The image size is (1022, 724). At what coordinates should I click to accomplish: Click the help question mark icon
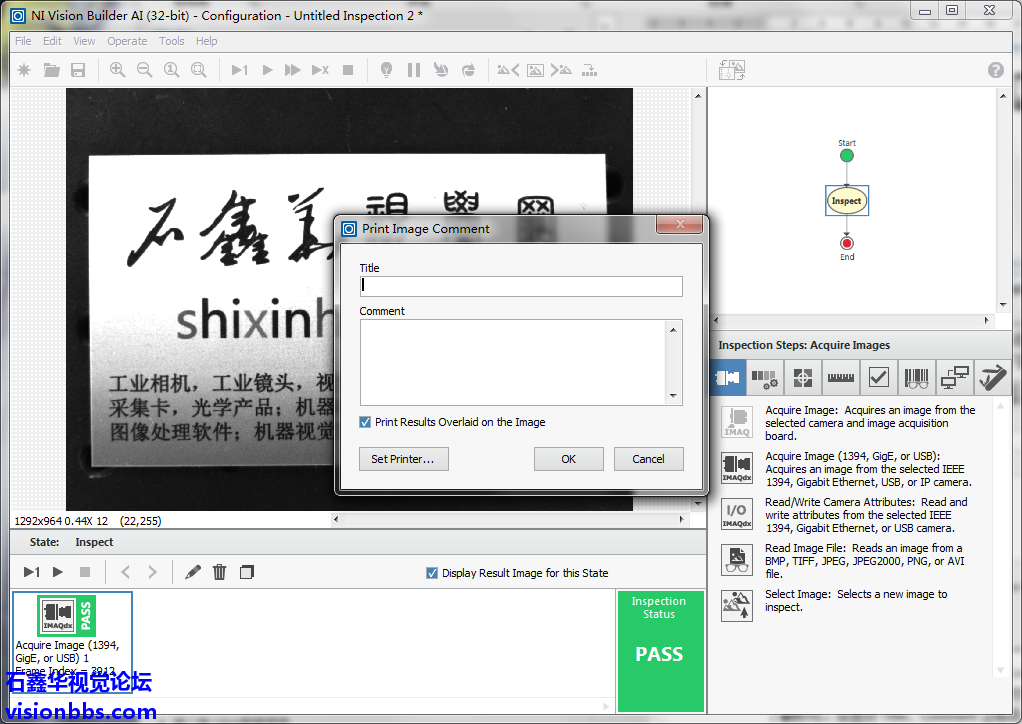pyautogui.click(x=995, y=70)
